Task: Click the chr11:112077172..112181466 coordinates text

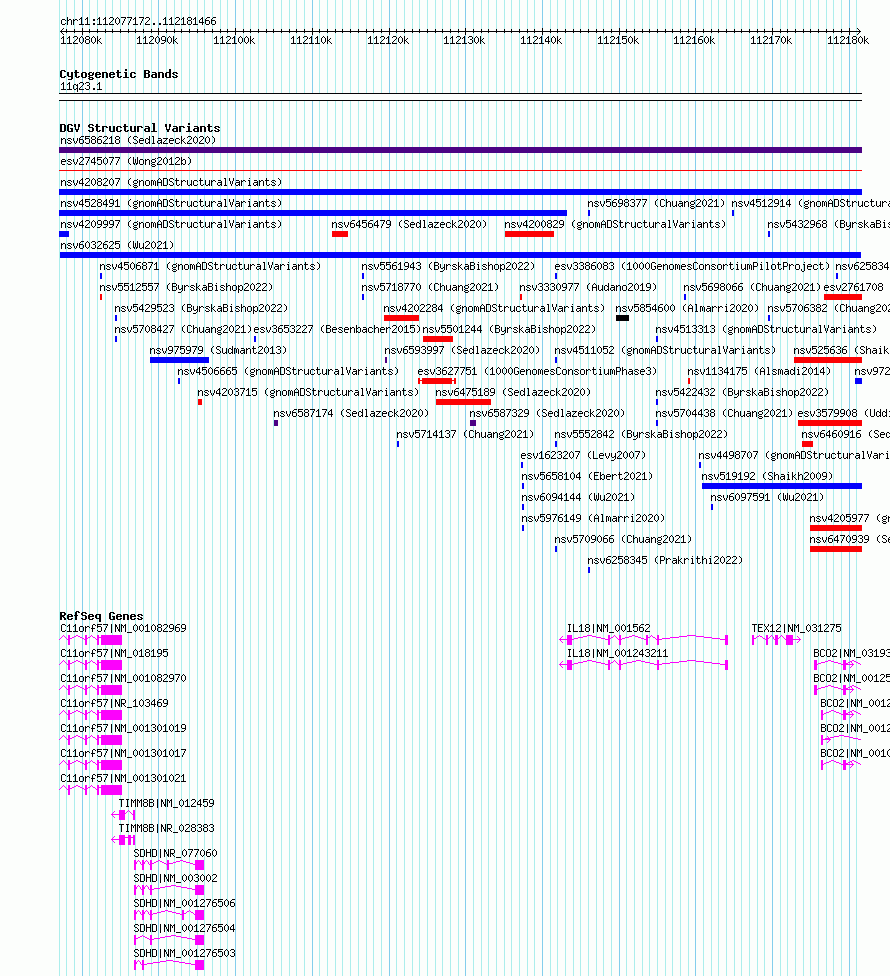Action: click(138, 21)
